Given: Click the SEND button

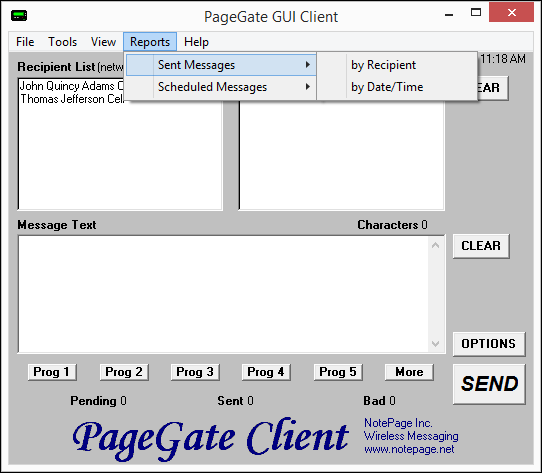Looking at the screenshot, I should tap(489, 384).
